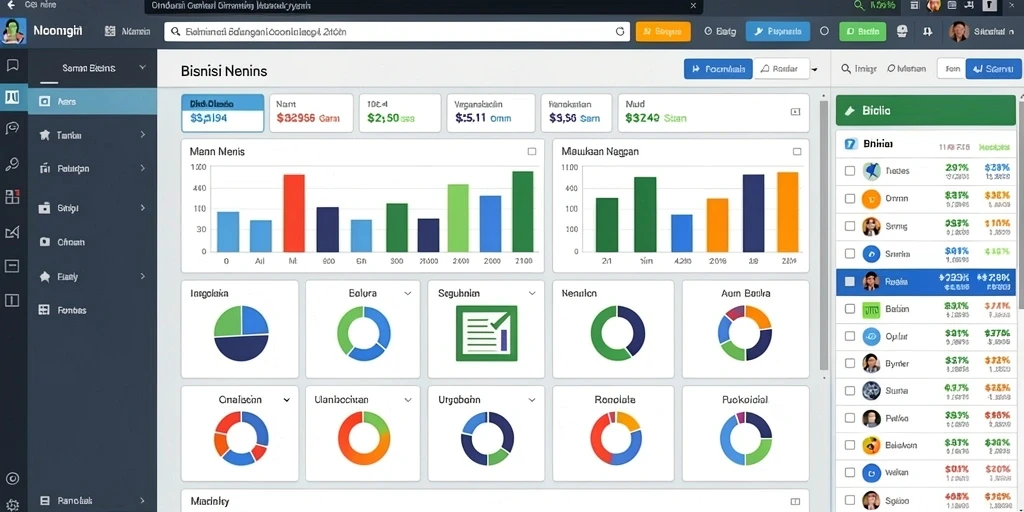Image resolution: width=1024 pixels, height=512 pixels.
Task: Click the green spreadsheet checklist icon in Segubnin card
Action: 486,333
